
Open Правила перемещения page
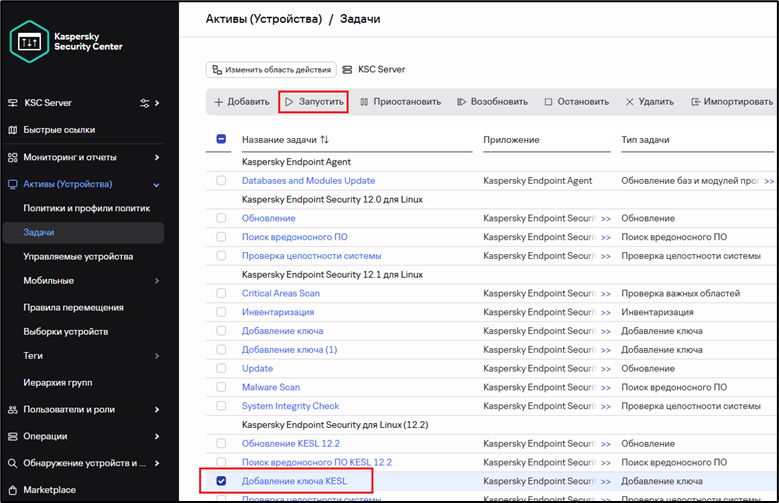(x=74, y=308)
